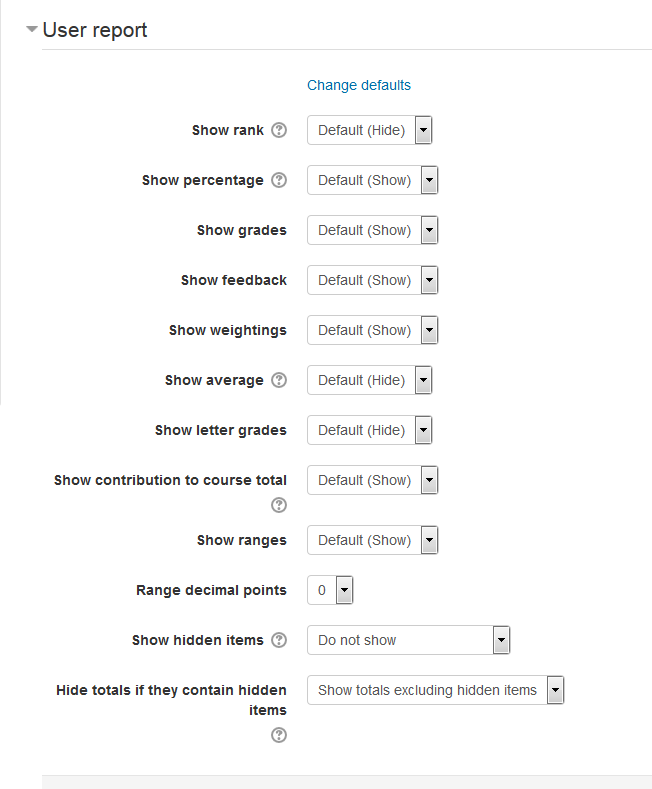Click help icon next to Show average
Image resolution: width=652 pixels, height=789 pixels.
click(279, 380)
